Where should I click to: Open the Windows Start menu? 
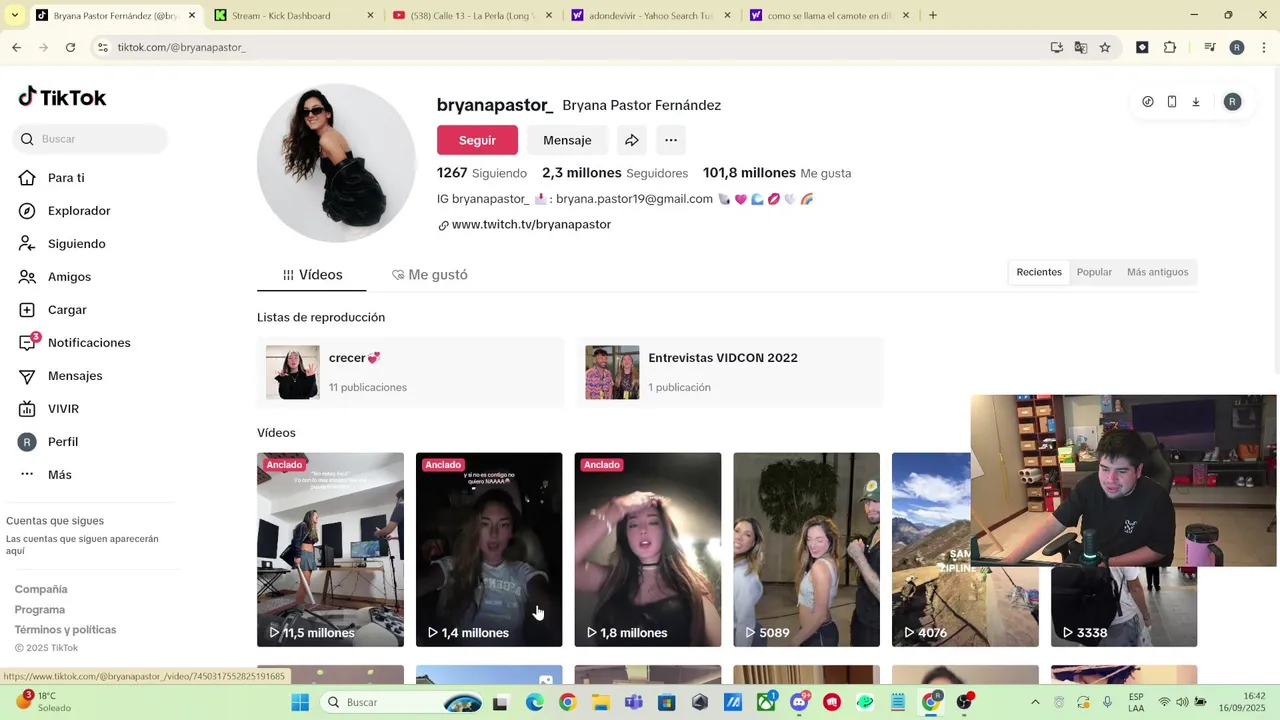coord(300,702)
